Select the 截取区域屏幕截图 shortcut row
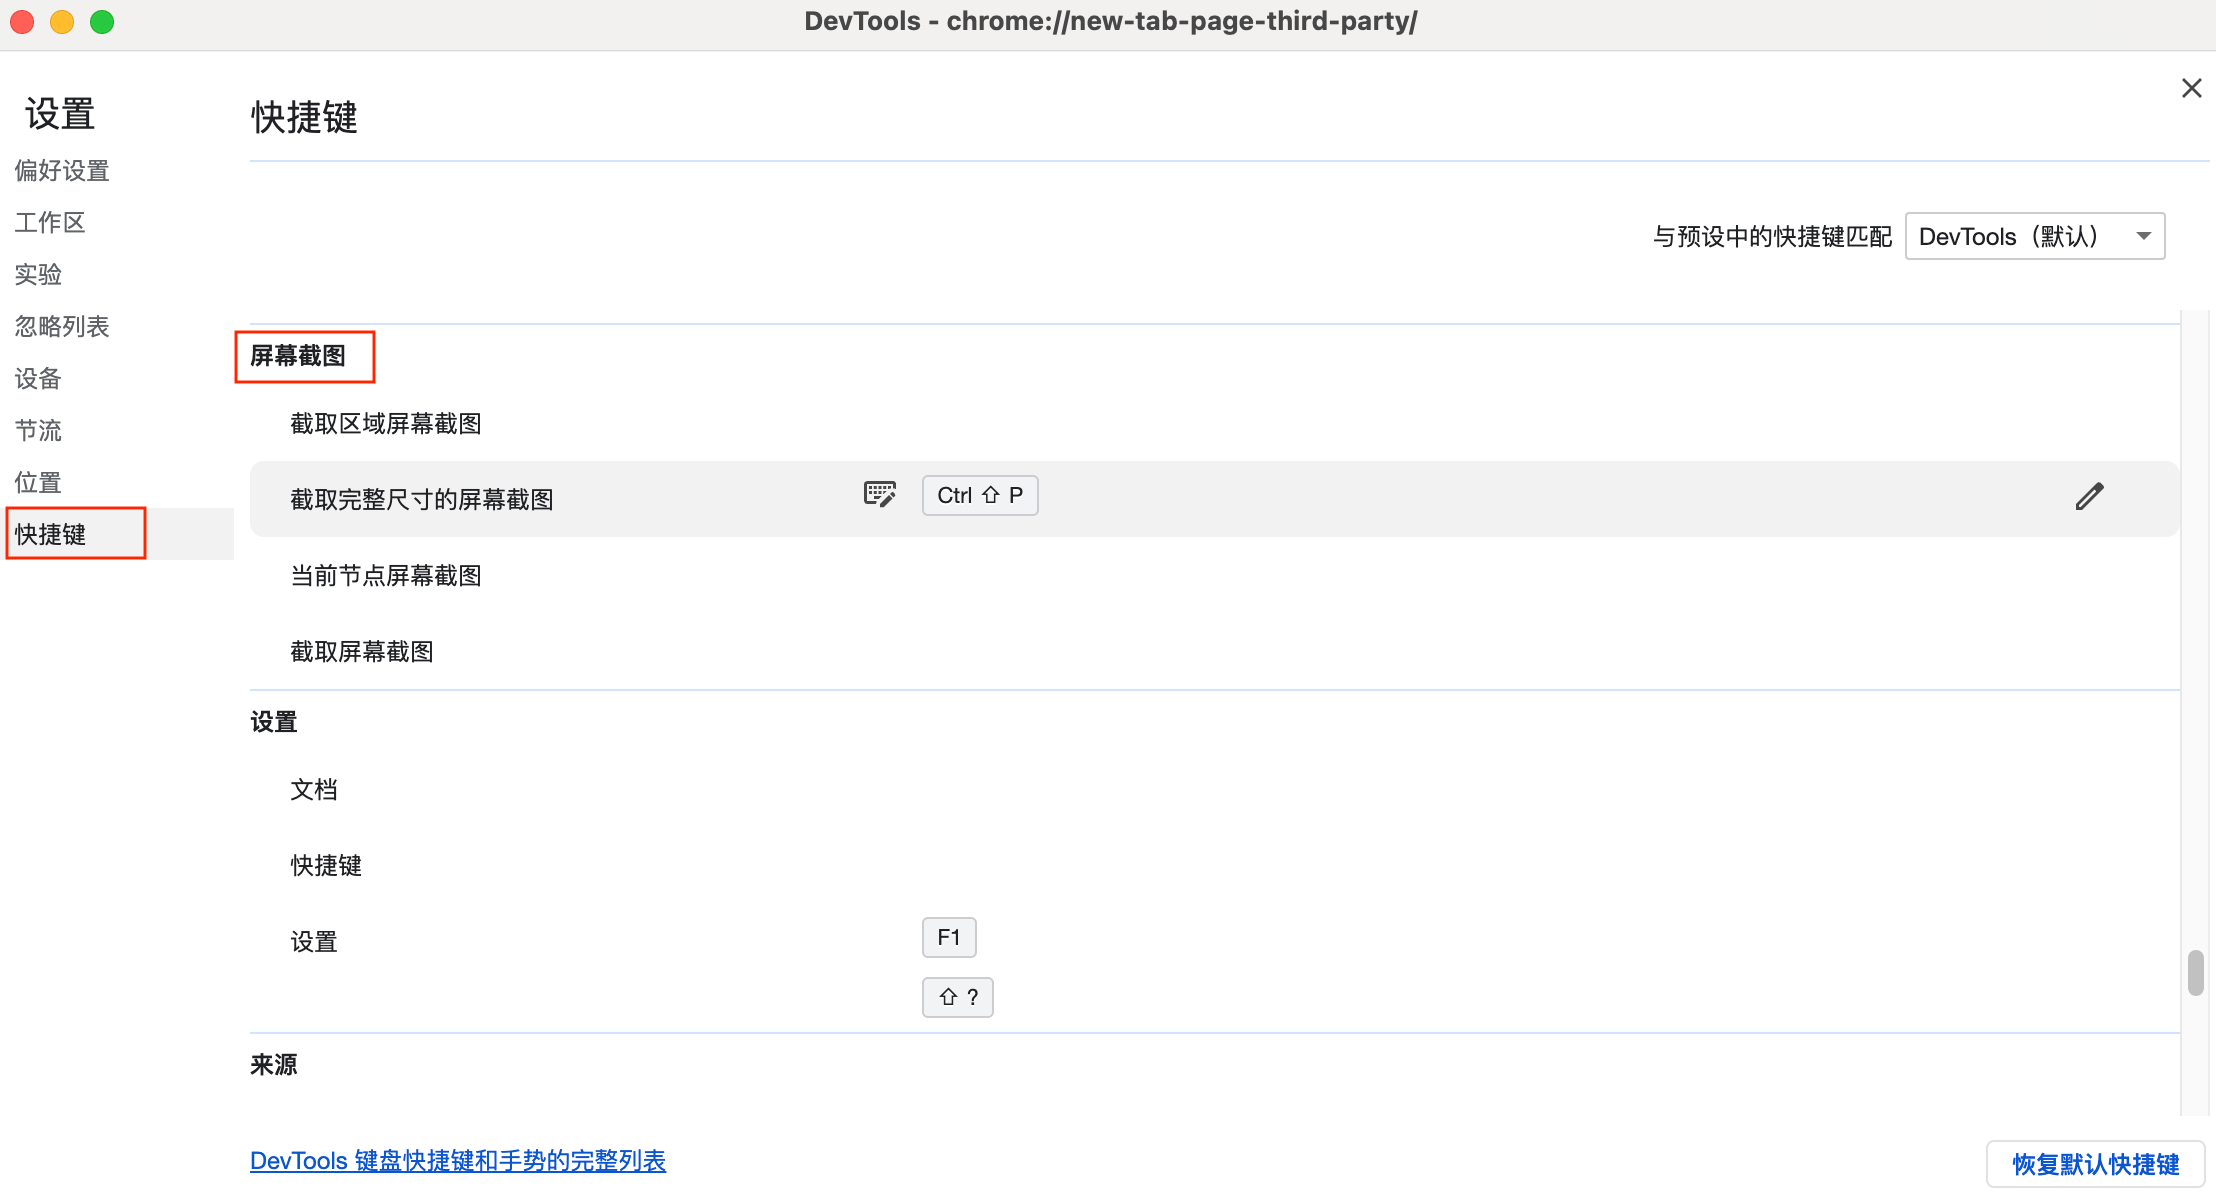This screenshot has width=2216, height=1204. [386, 424]
